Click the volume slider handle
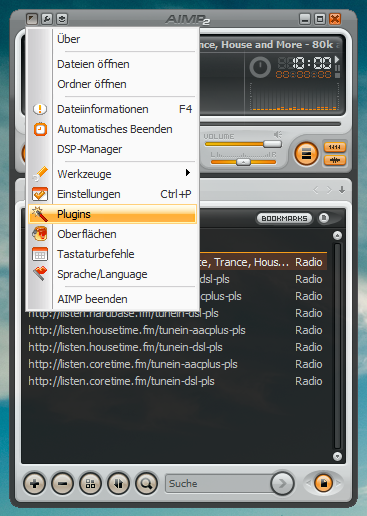367x516 pixels. (272, 144)
